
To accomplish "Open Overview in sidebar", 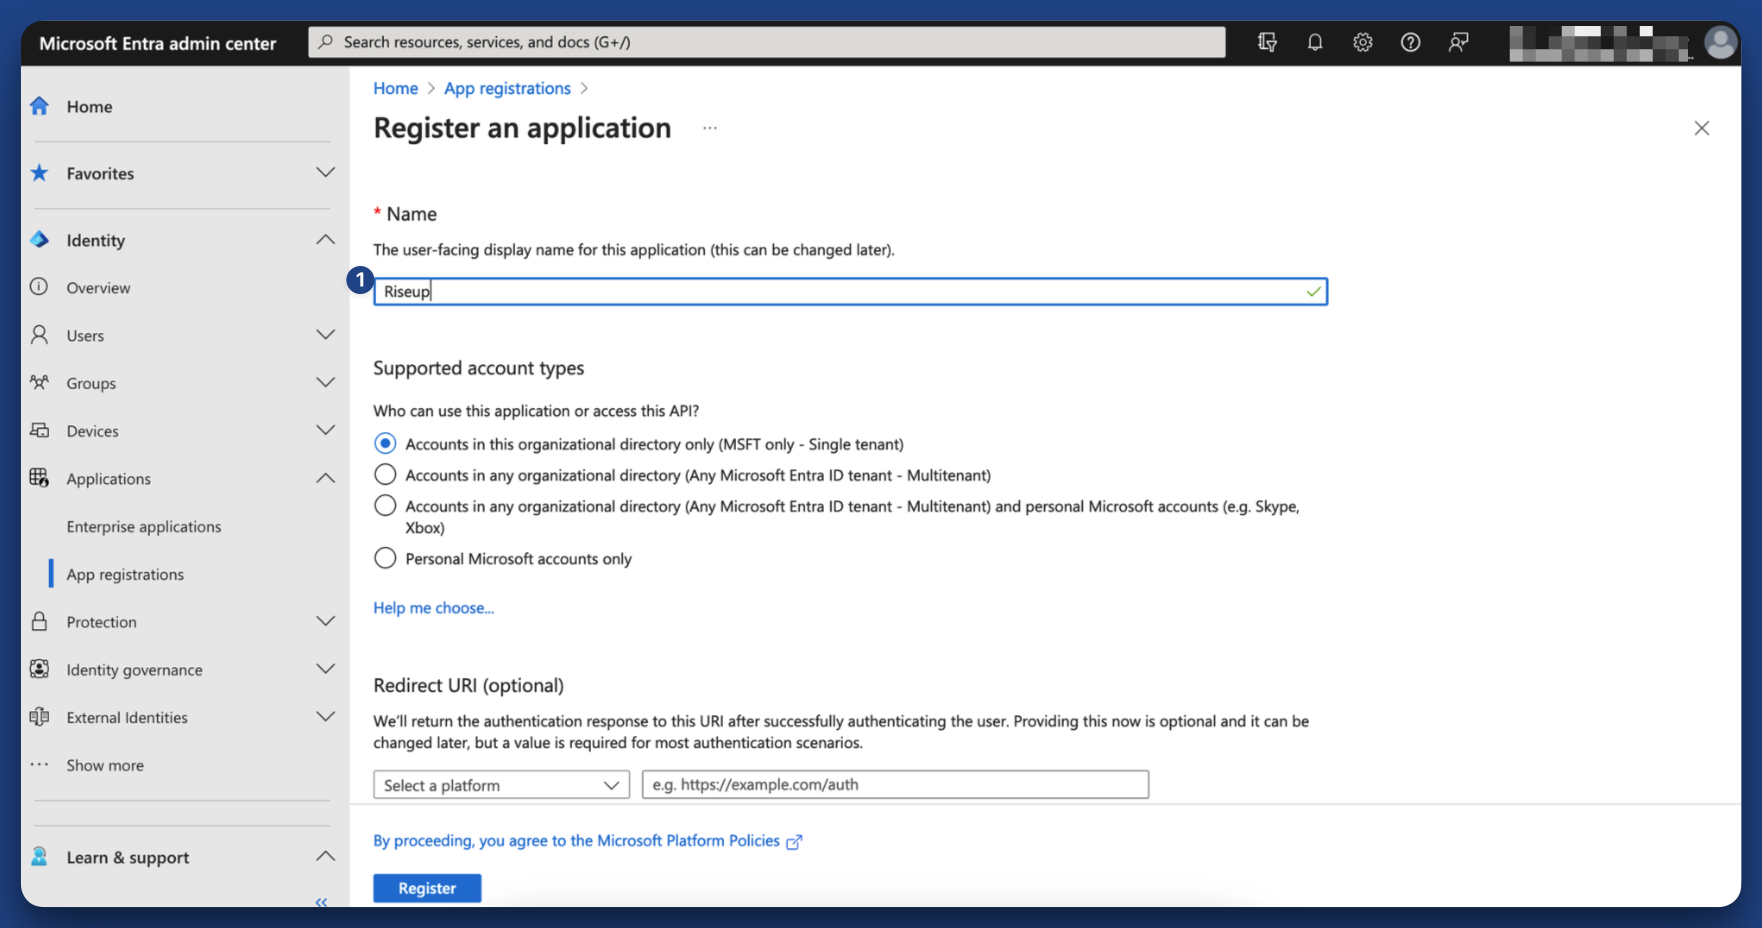I will coord(98,287).
